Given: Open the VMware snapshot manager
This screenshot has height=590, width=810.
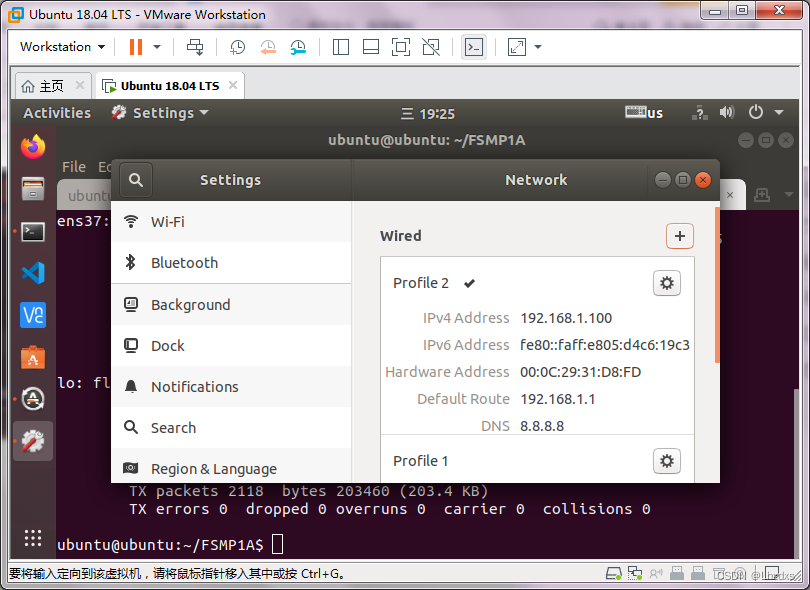Looking at the screenshot, I should pos(298,47).
